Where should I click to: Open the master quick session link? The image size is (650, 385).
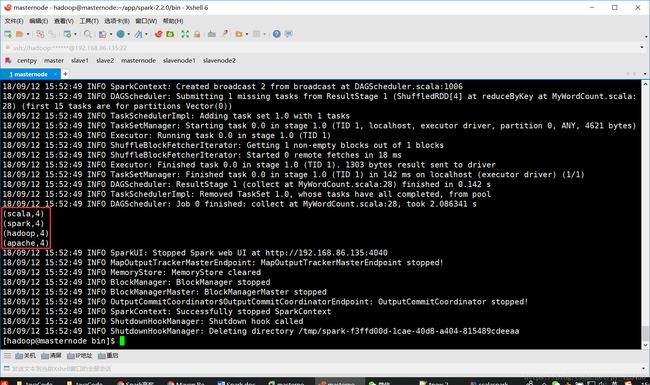[x=54, y=61]
